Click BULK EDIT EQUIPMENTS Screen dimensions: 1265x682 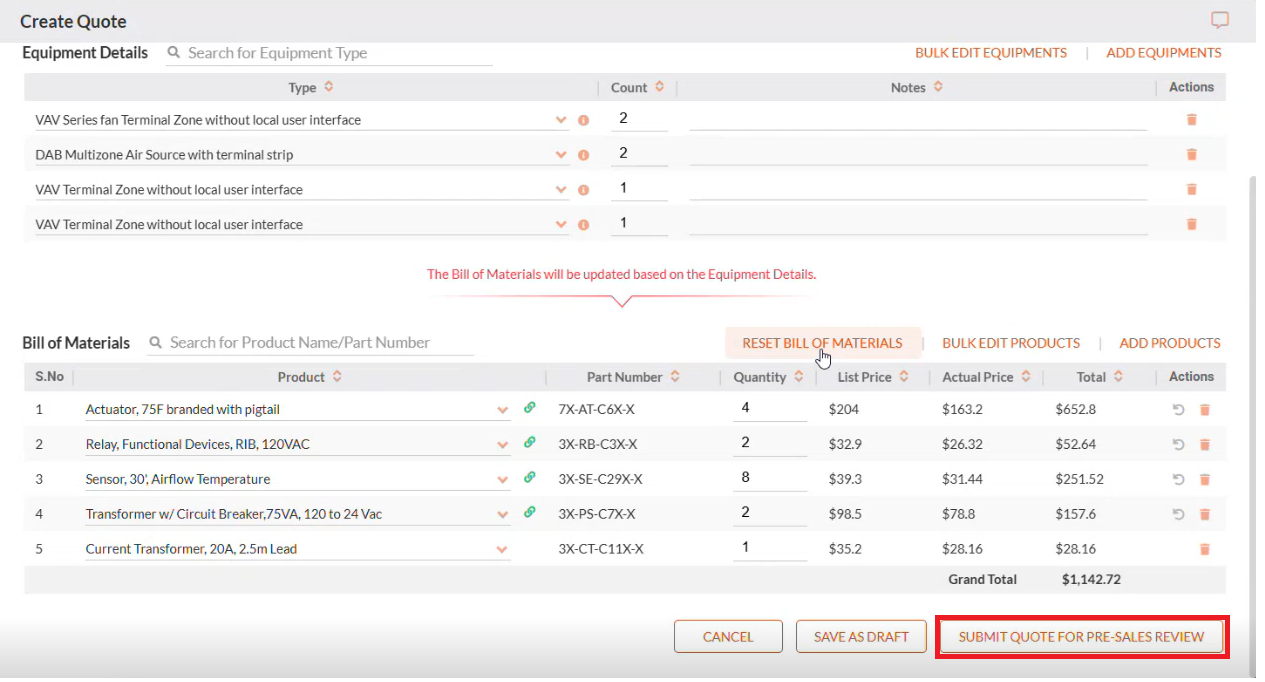pyautogui.click(x=991, y=53)
